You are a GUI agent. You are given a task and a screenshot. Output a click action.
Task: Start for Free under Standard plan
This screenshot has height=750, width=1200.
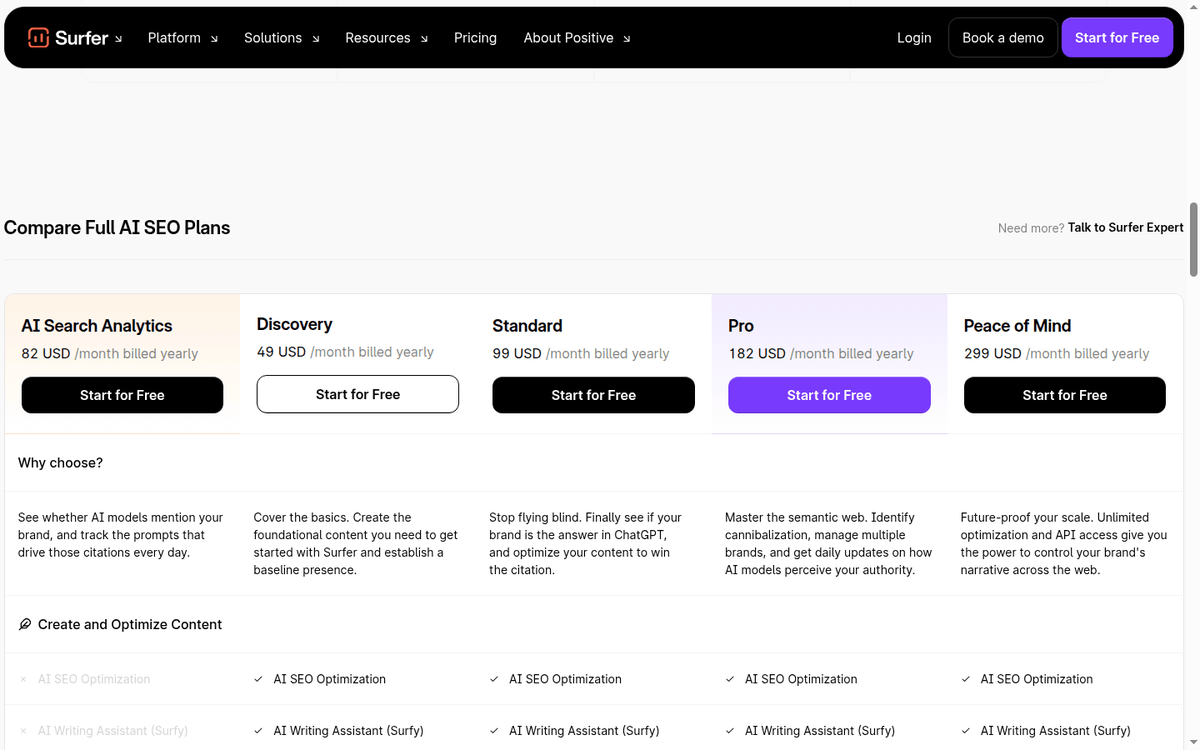point(594,395)
